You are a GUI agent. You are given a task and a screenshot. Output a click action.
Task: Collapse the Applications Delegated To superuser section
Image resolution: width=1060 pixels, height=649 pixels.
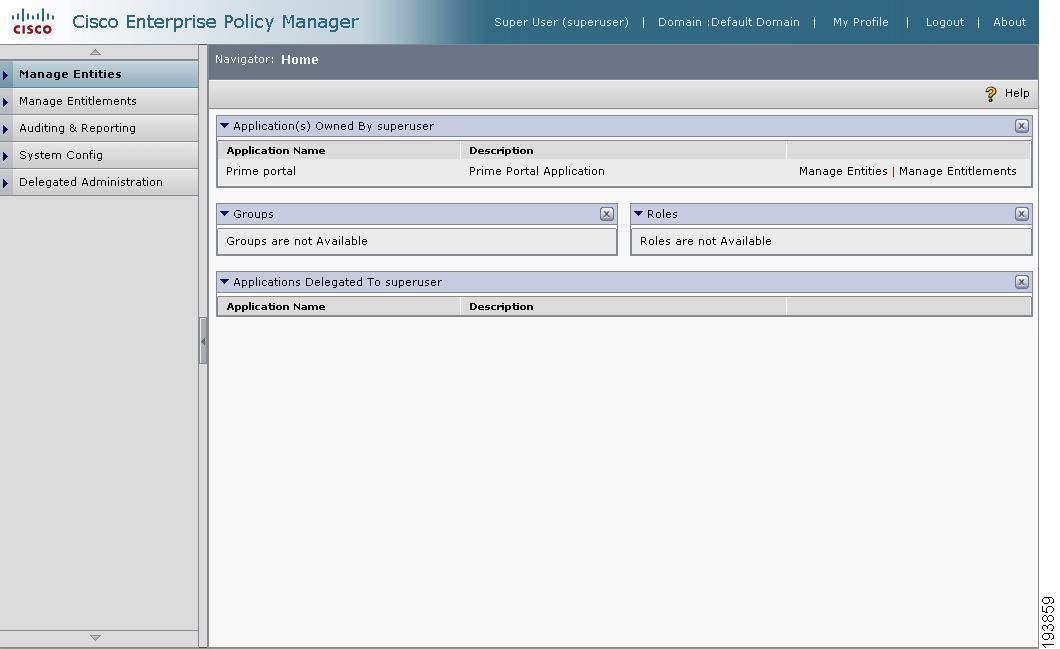point(224,282)
